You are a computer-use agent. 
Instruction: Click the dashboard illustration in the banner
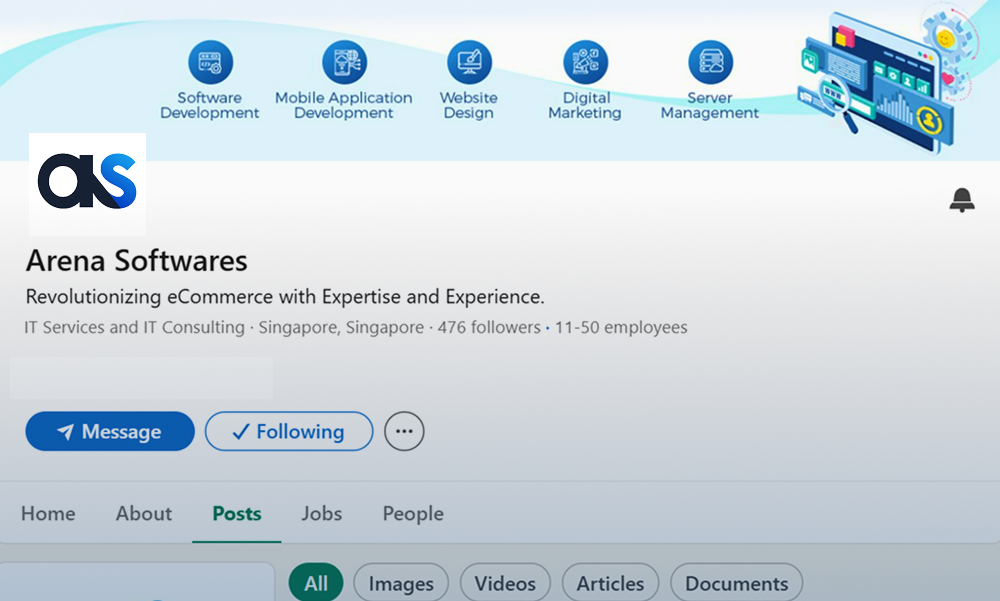(x=886, y=80)
